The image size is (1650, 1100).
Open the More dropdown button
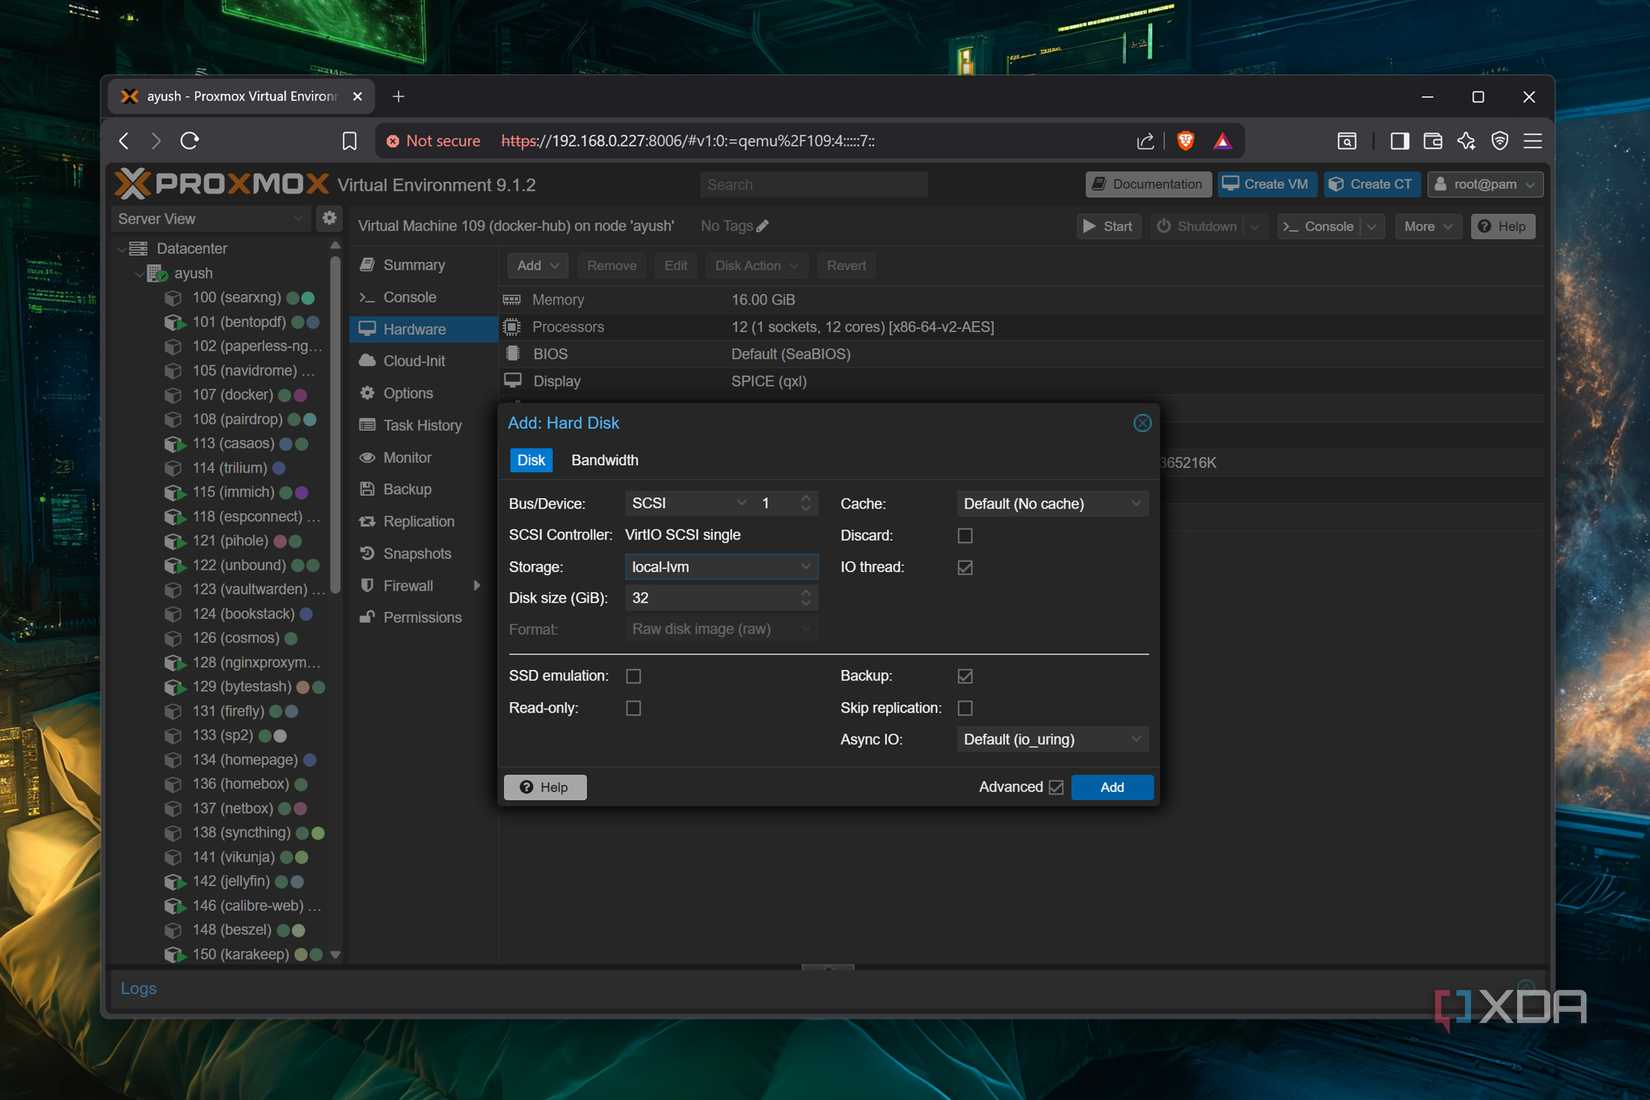[x=1428, y=226]
